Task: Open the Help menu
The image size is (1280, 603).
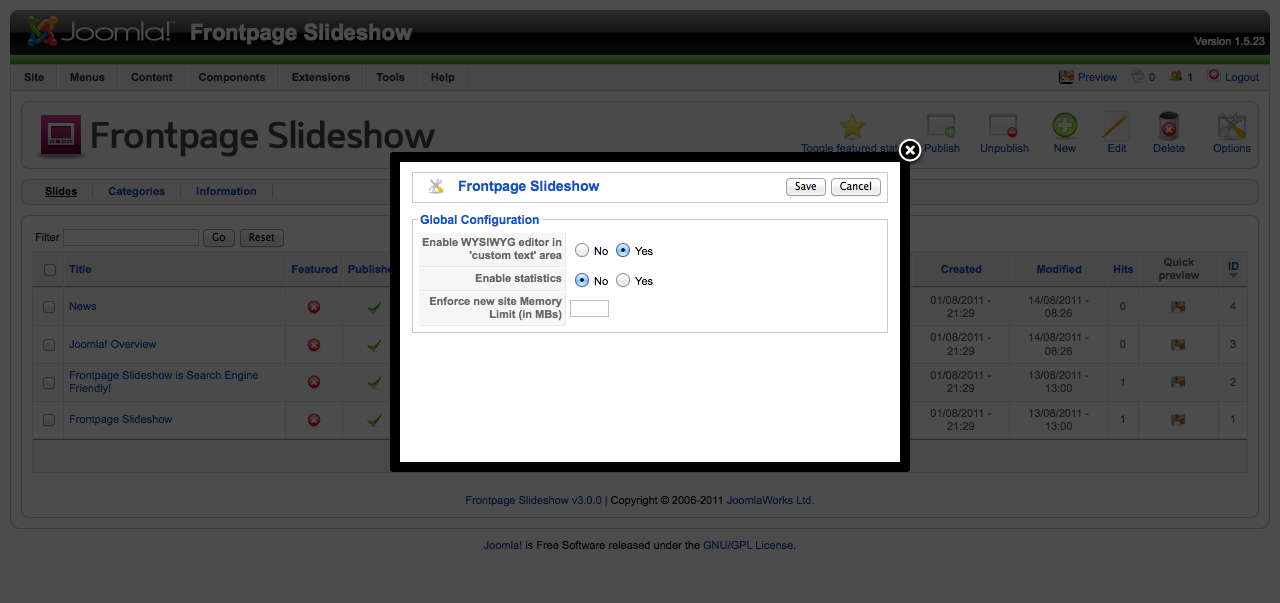Action: coord(443,77)
